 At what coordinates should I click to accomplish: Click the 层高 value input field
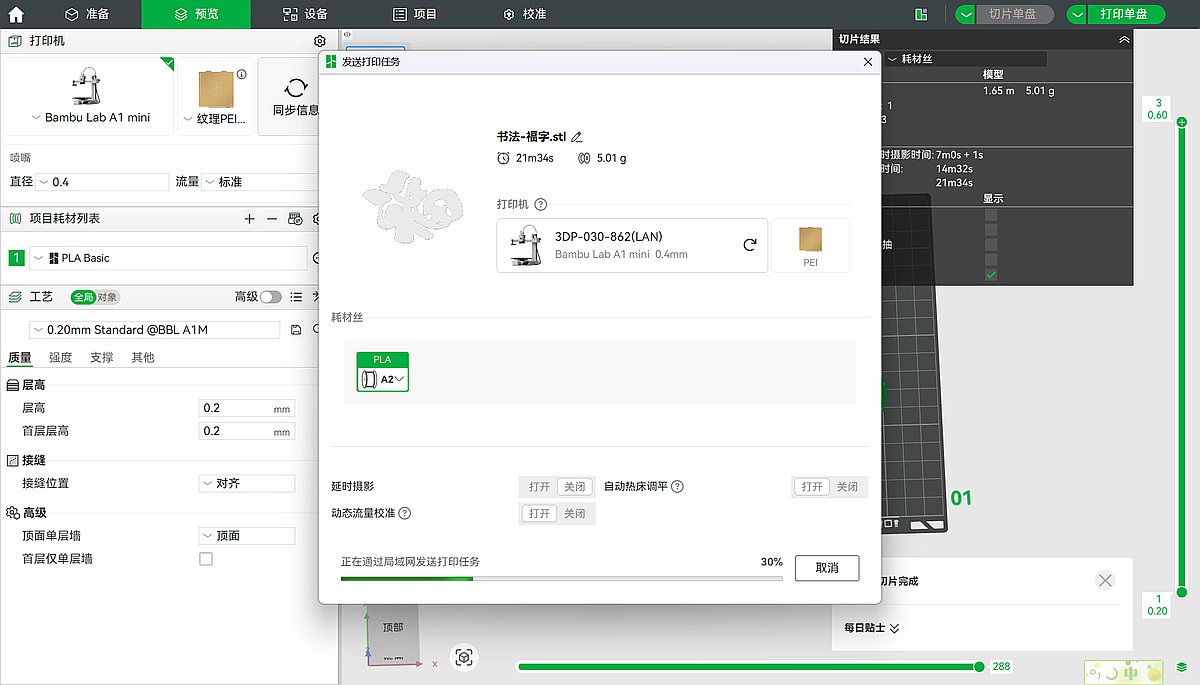(246, 408)
